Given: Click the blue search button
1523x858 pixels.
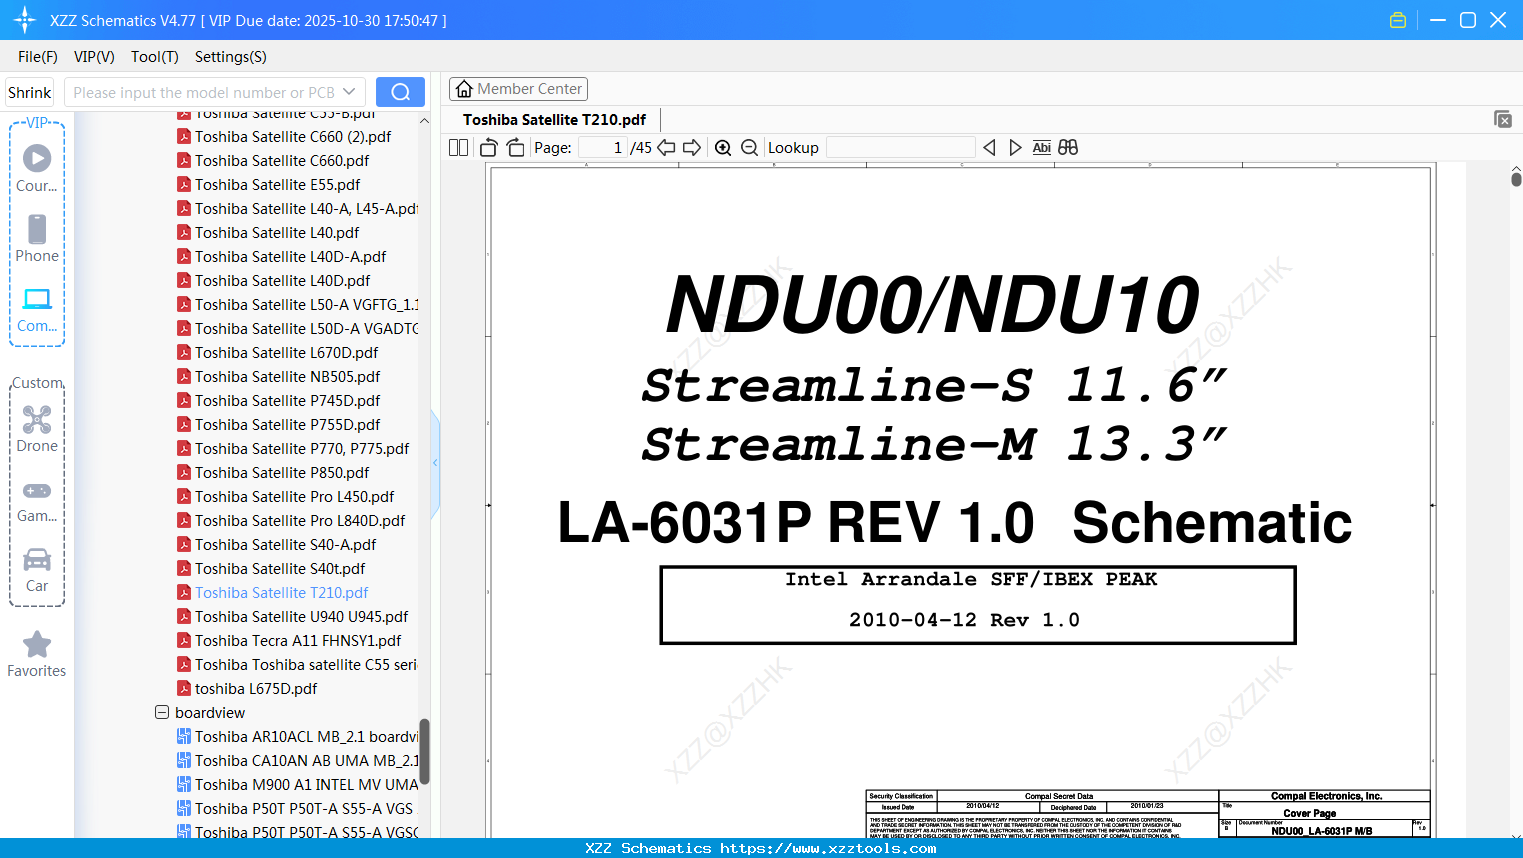Looking at the screenshot, I should coord(400,92).
